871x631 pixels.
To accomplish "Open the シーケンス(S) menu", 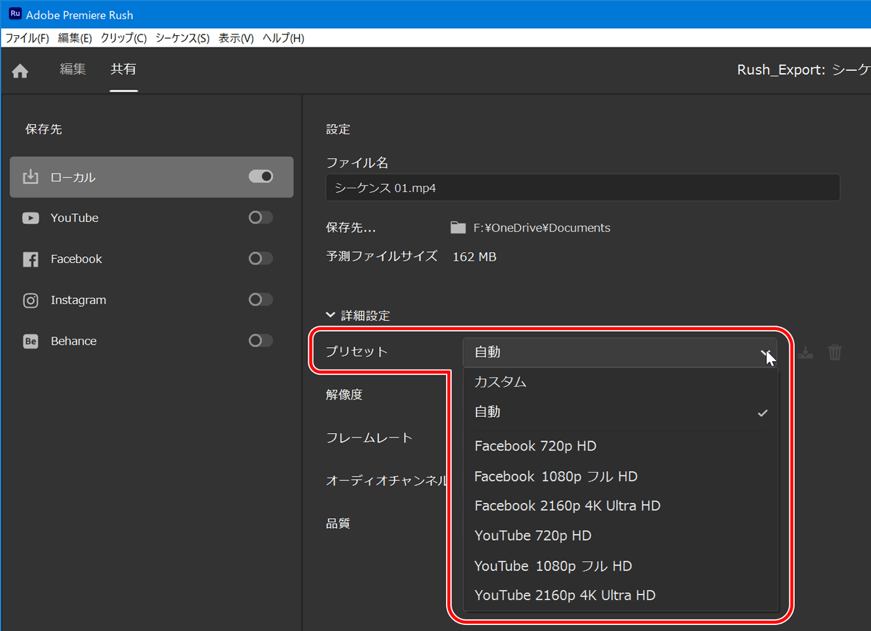I will tap(183, 38).
